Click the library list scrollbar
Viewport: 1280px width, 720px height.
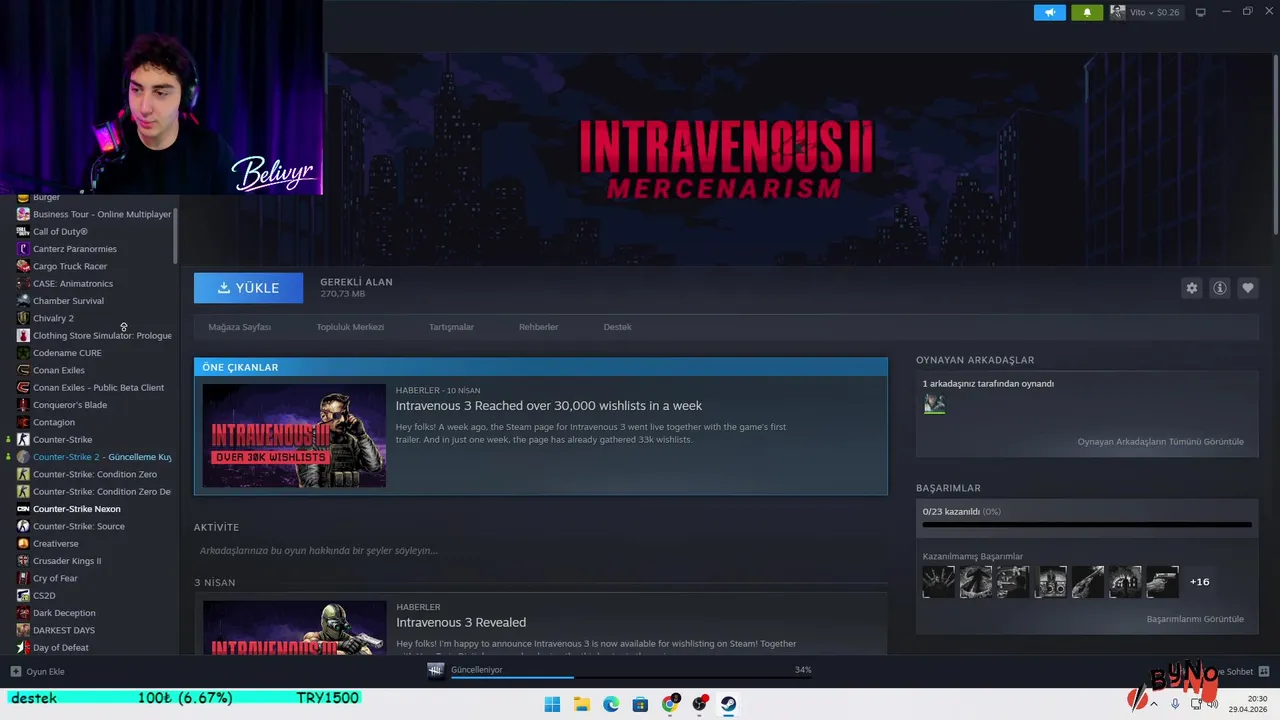tap(176, 236)
